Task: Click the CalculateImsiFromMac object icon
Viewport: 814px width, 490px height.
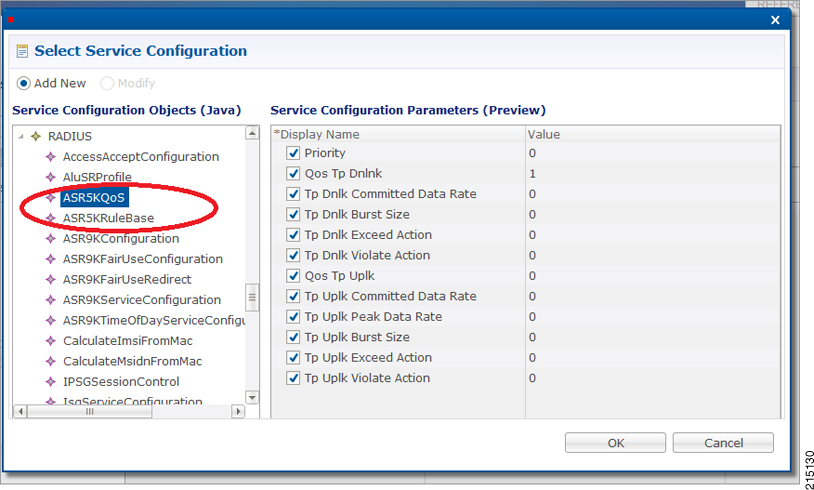Action: (x=50, y=341)
